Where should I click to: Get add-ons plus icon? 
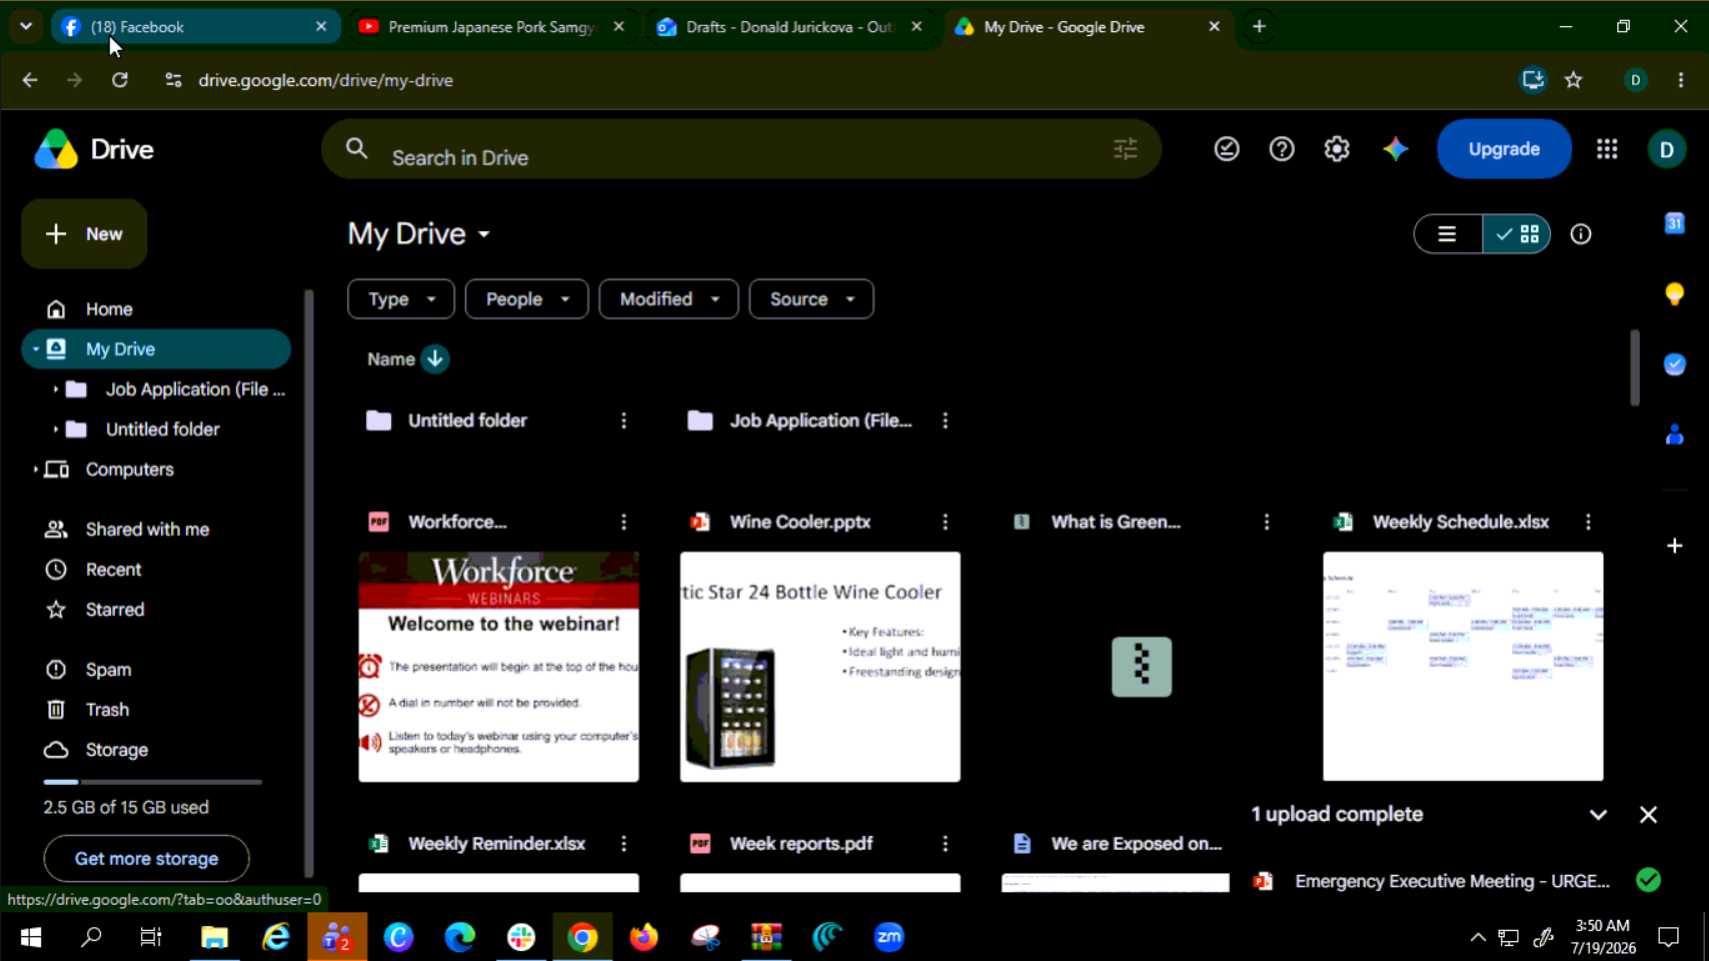pos(1674,546)
